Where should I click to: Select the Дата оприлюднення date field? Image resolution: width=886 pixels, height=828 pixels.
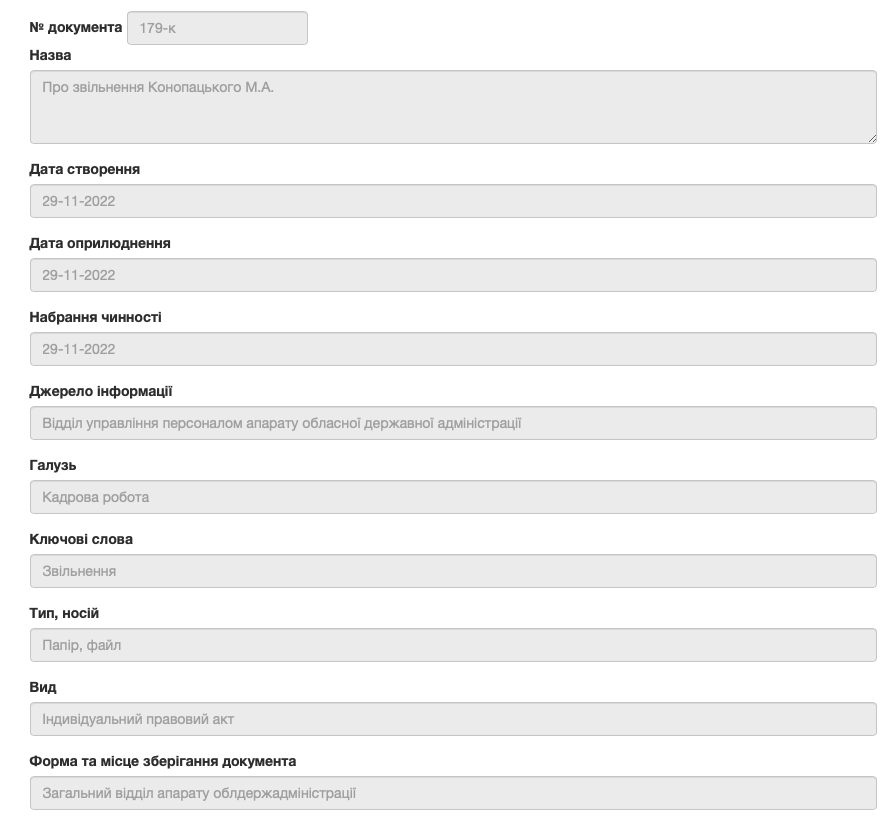[453, 275]
